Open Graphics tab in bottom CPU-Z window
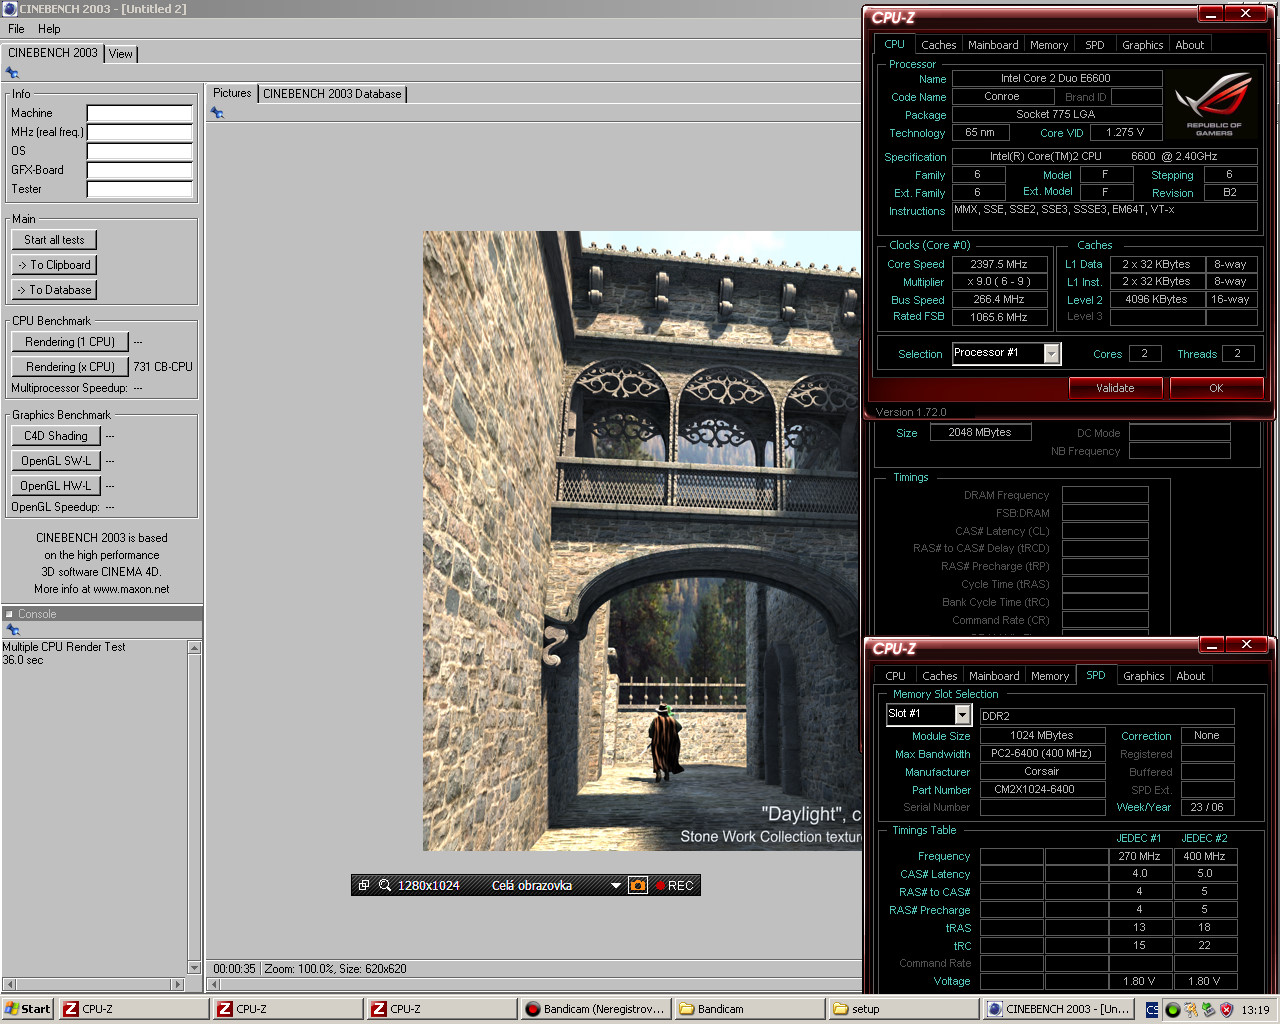 pos(1143,676)
